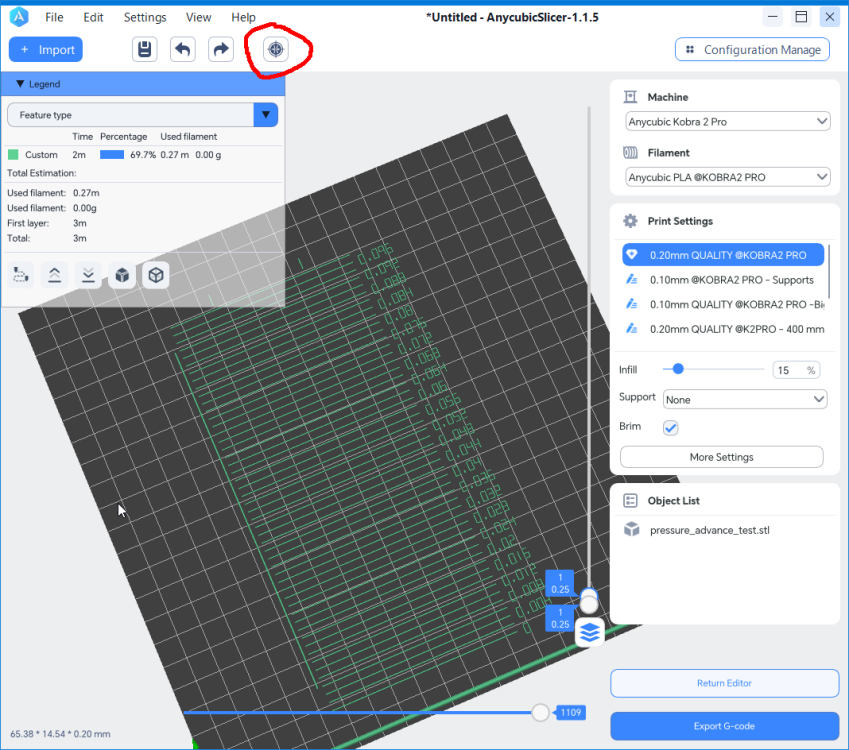Open the Support None dropdown
849x750 pixels.
745,400
